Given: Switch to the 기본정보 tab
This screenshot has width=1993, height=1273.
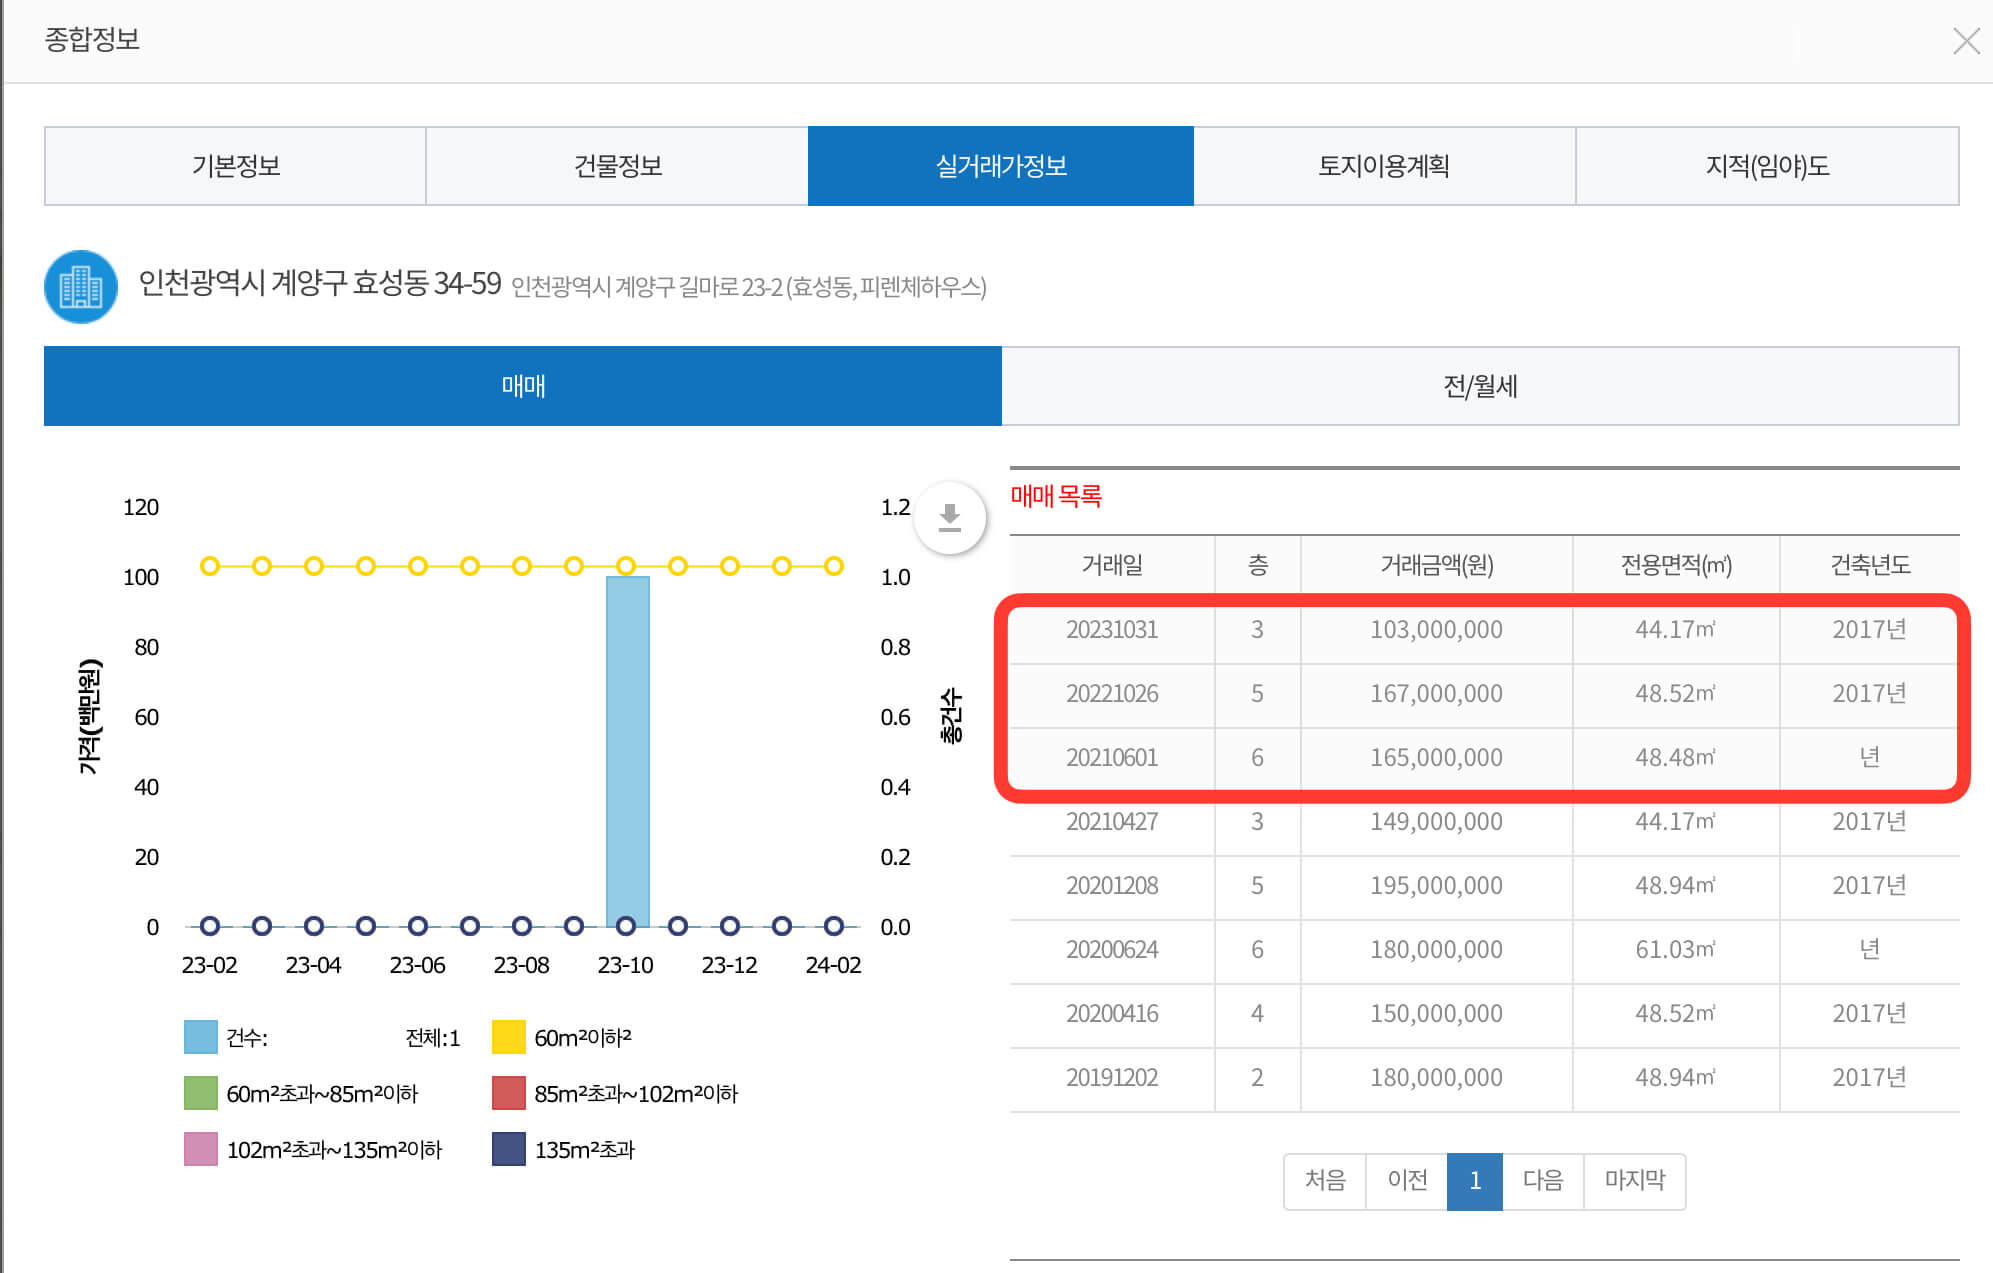Looking at the screenshot, I should 234,166.
